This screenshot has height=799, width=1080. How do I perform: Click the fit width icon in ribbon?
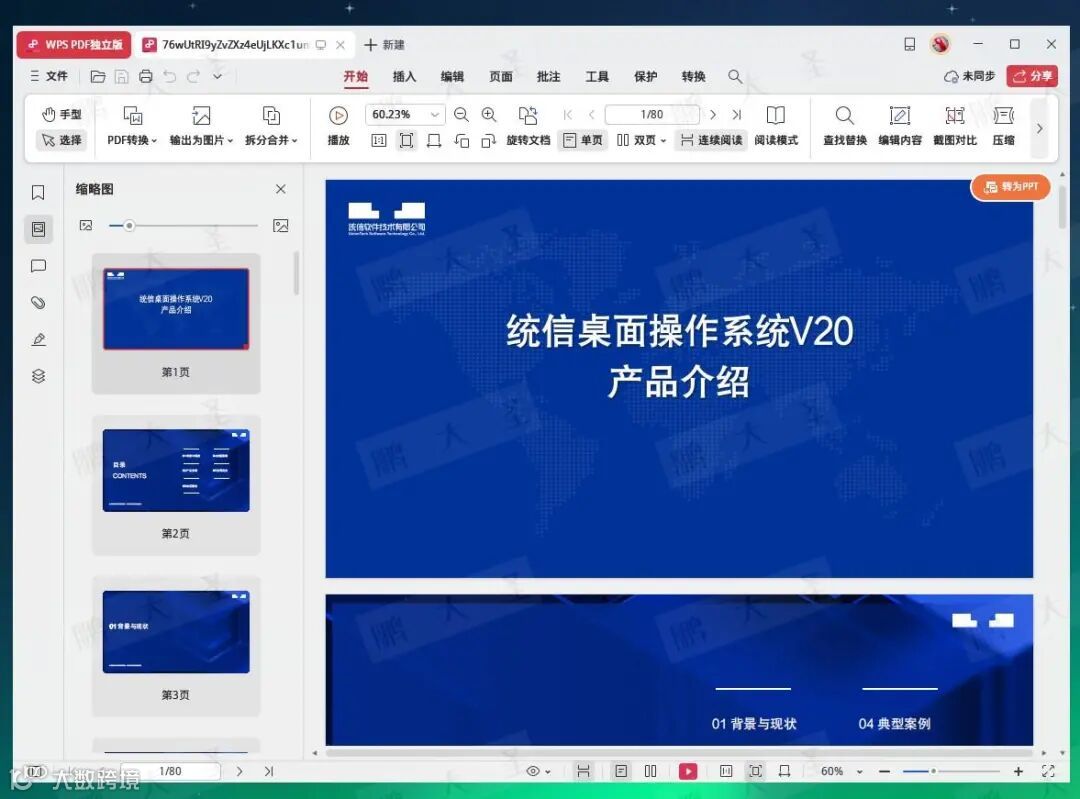434,141
